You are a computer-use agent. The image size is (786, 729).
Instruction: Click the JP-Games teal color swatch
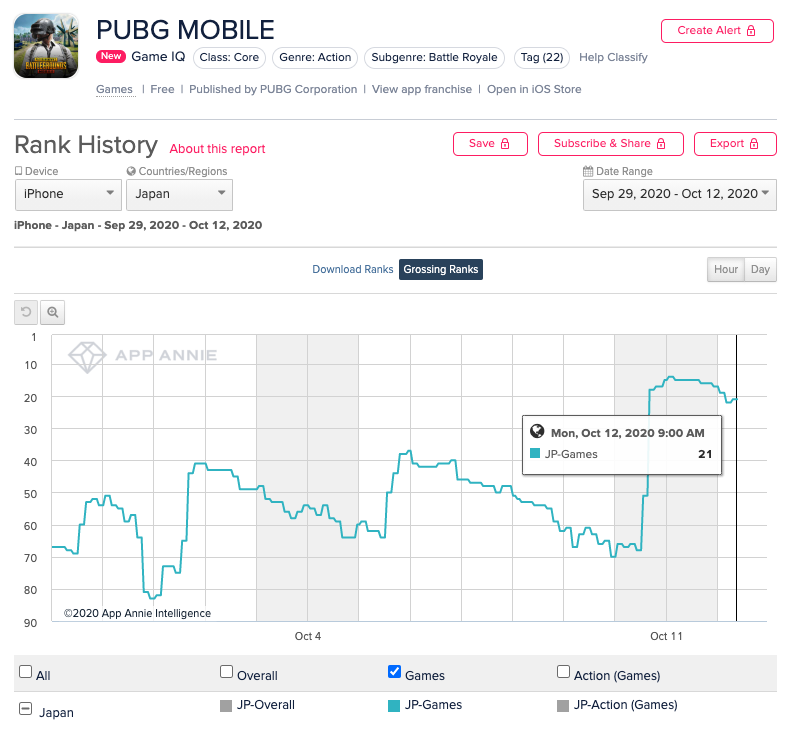click(394, 706)
